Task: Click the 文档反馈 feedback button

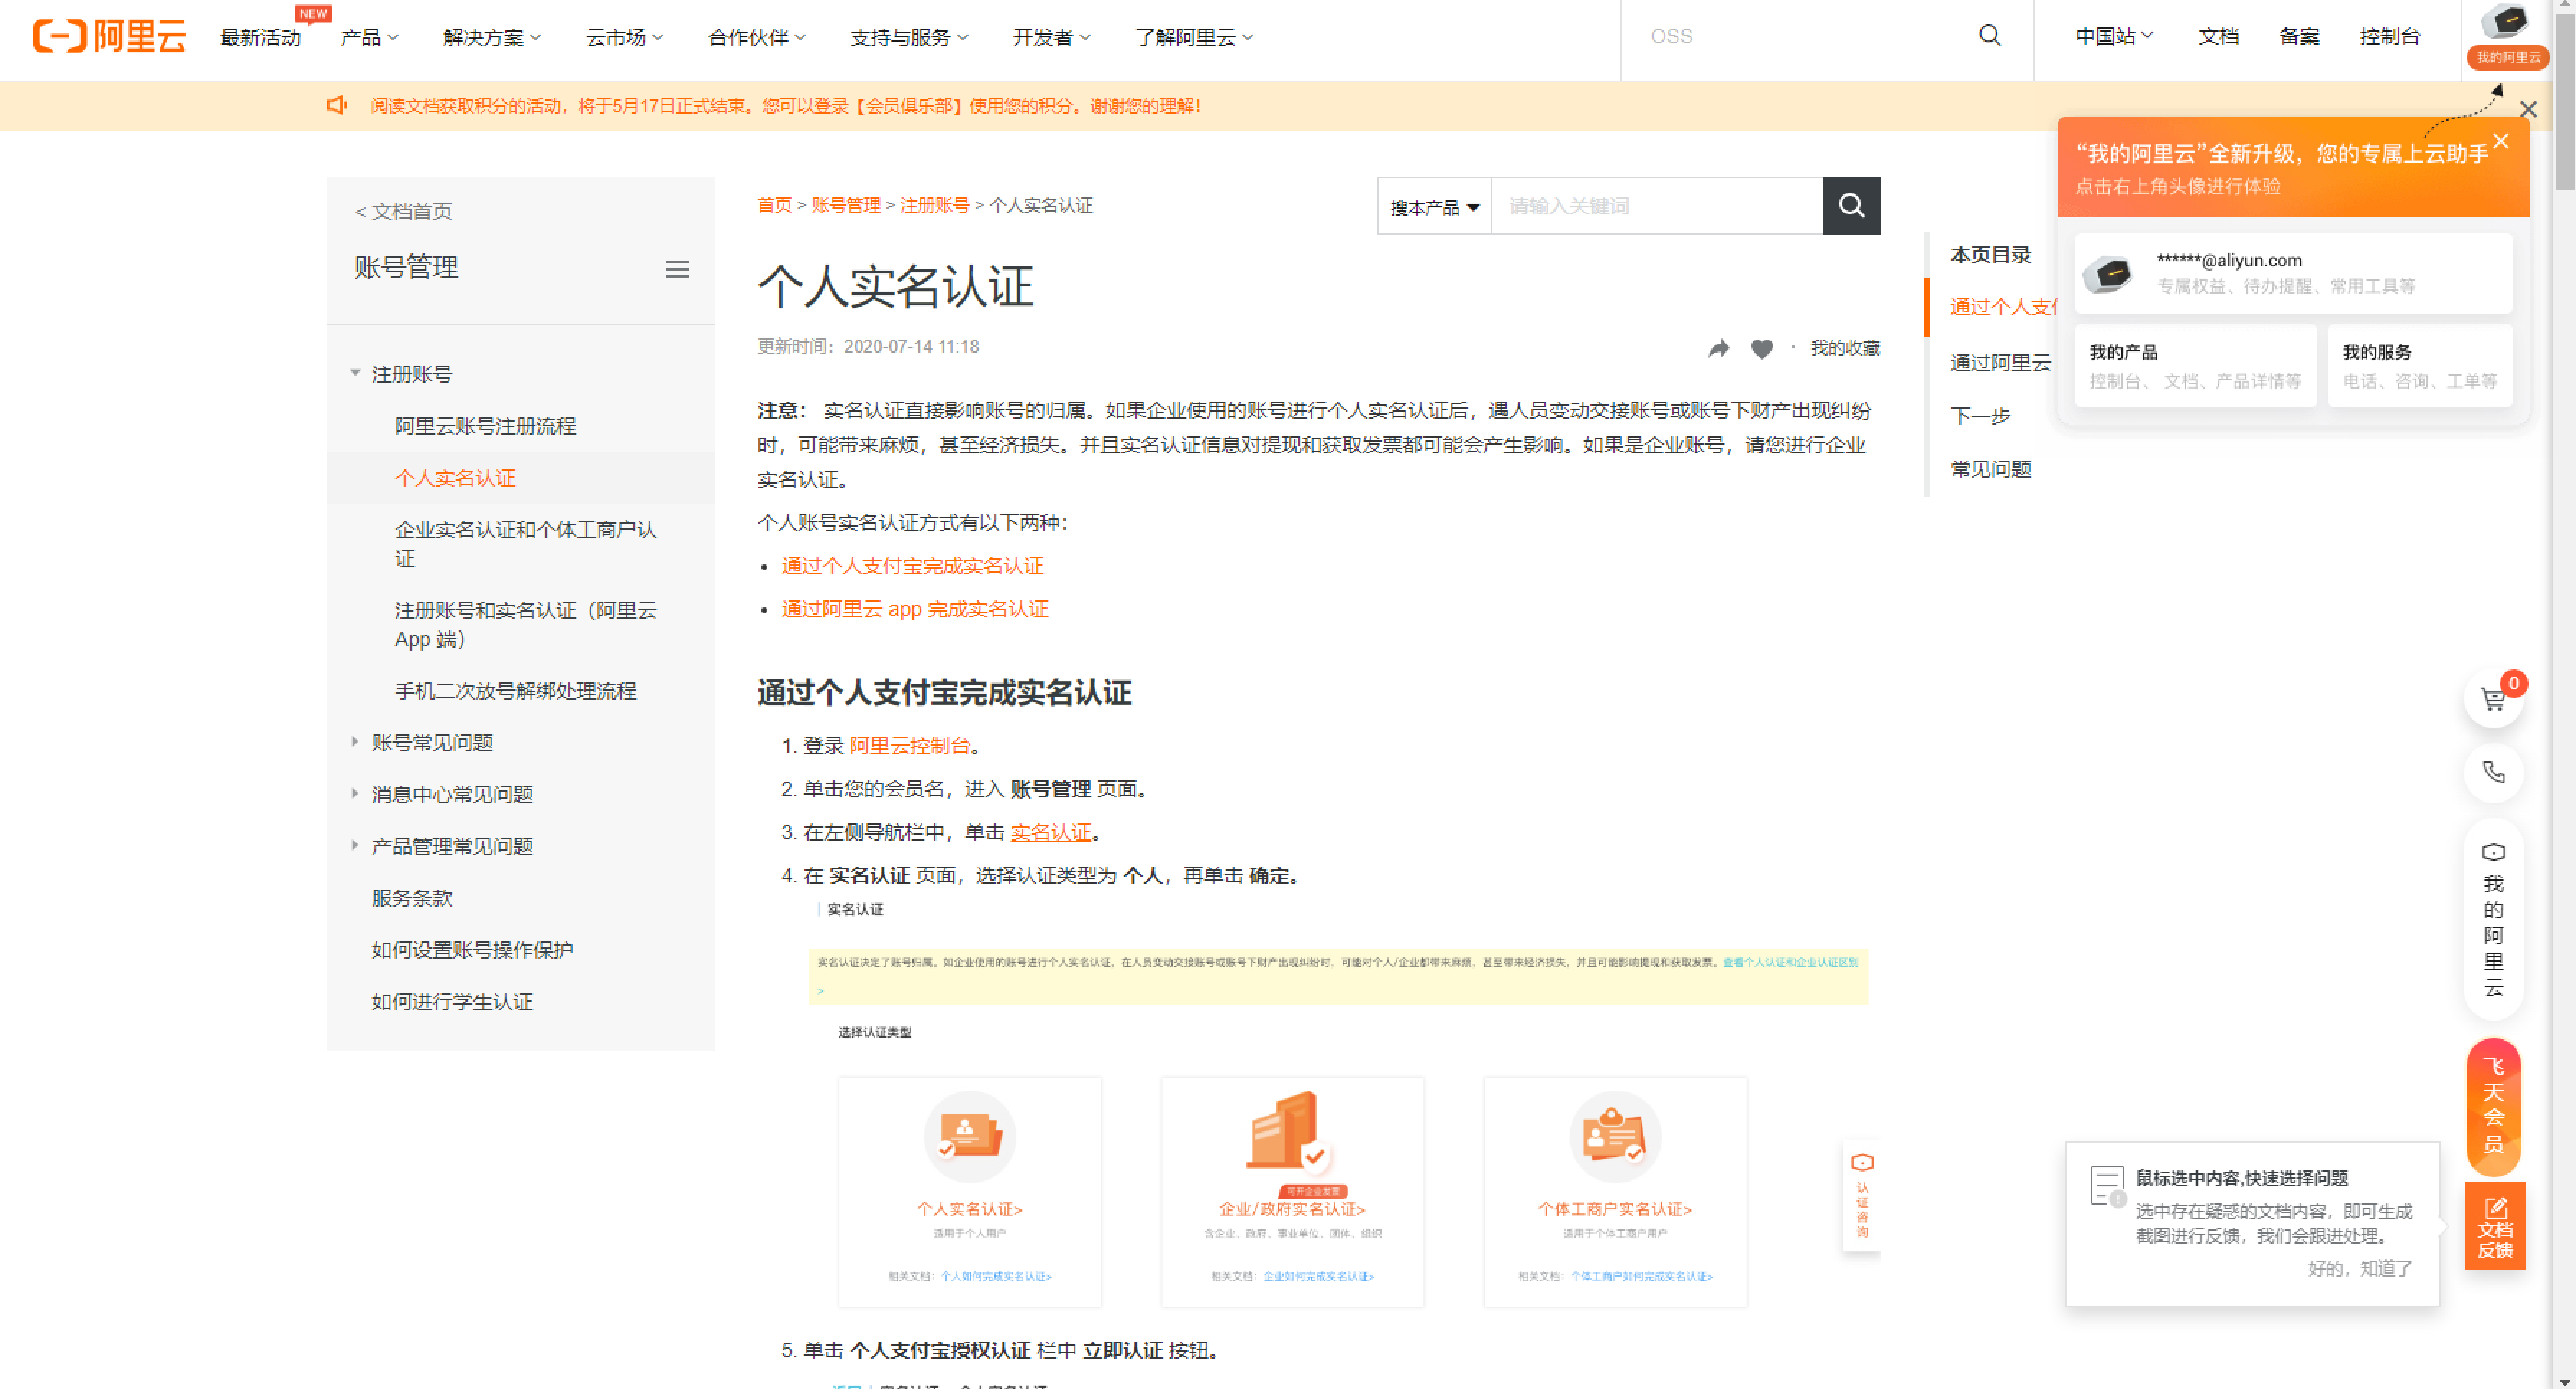Action: coord(2494,1225)
